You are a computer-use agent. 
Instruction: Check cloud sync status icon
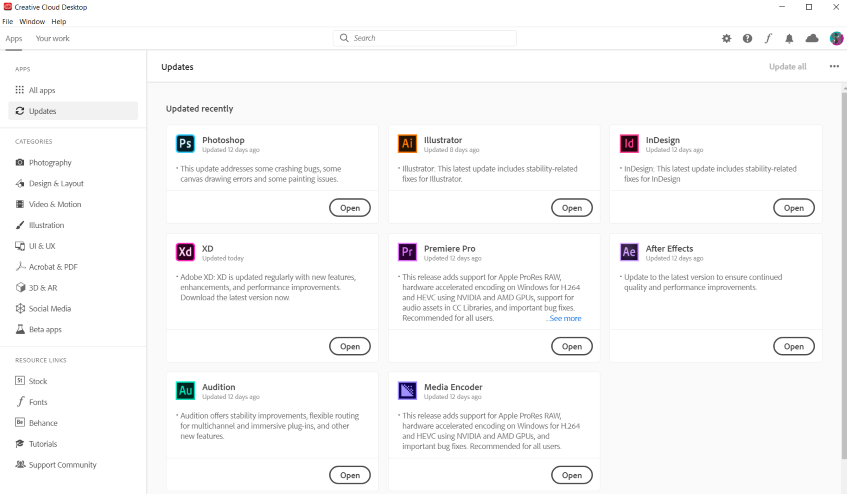(x=812, y=38)
